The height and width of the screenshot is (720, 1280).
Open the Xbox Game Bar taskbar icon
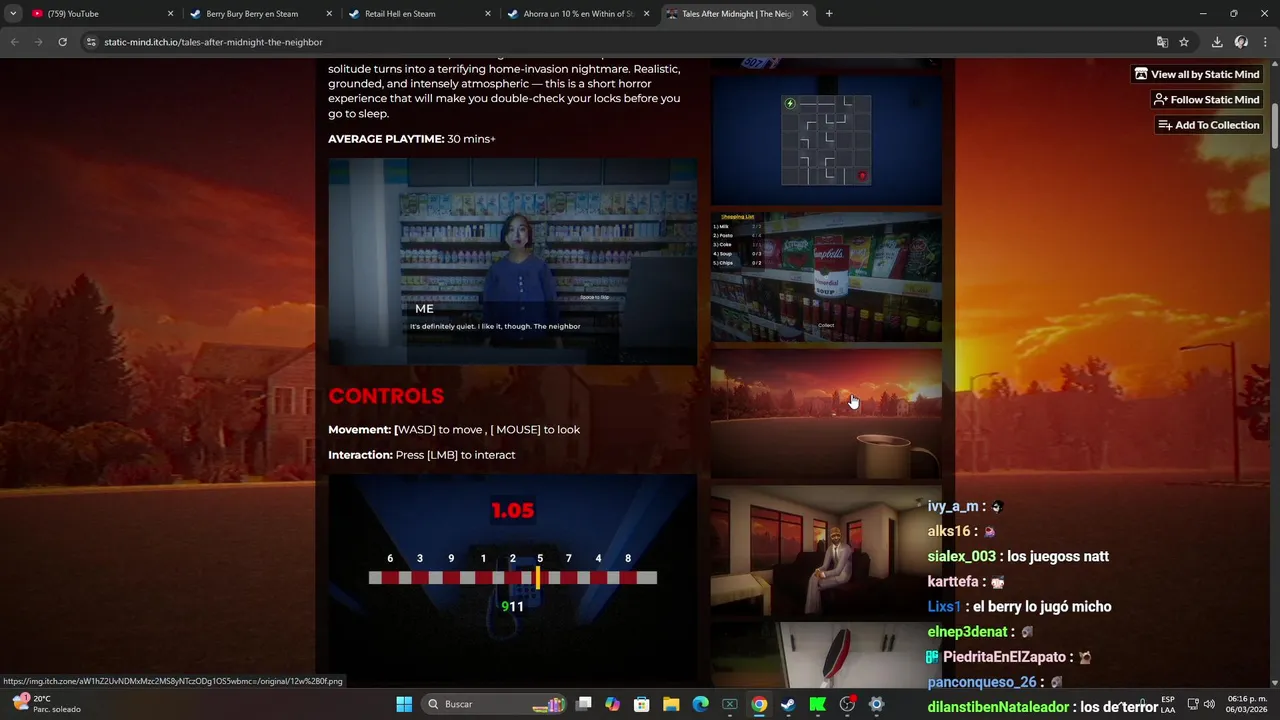730,704
